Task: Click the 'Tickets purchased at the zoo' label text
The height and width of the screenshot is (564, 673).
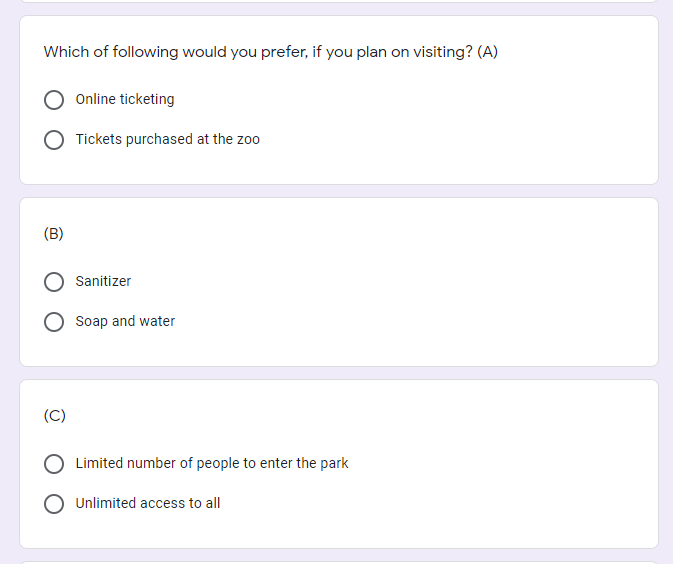Action: click(x=167, y=140)
